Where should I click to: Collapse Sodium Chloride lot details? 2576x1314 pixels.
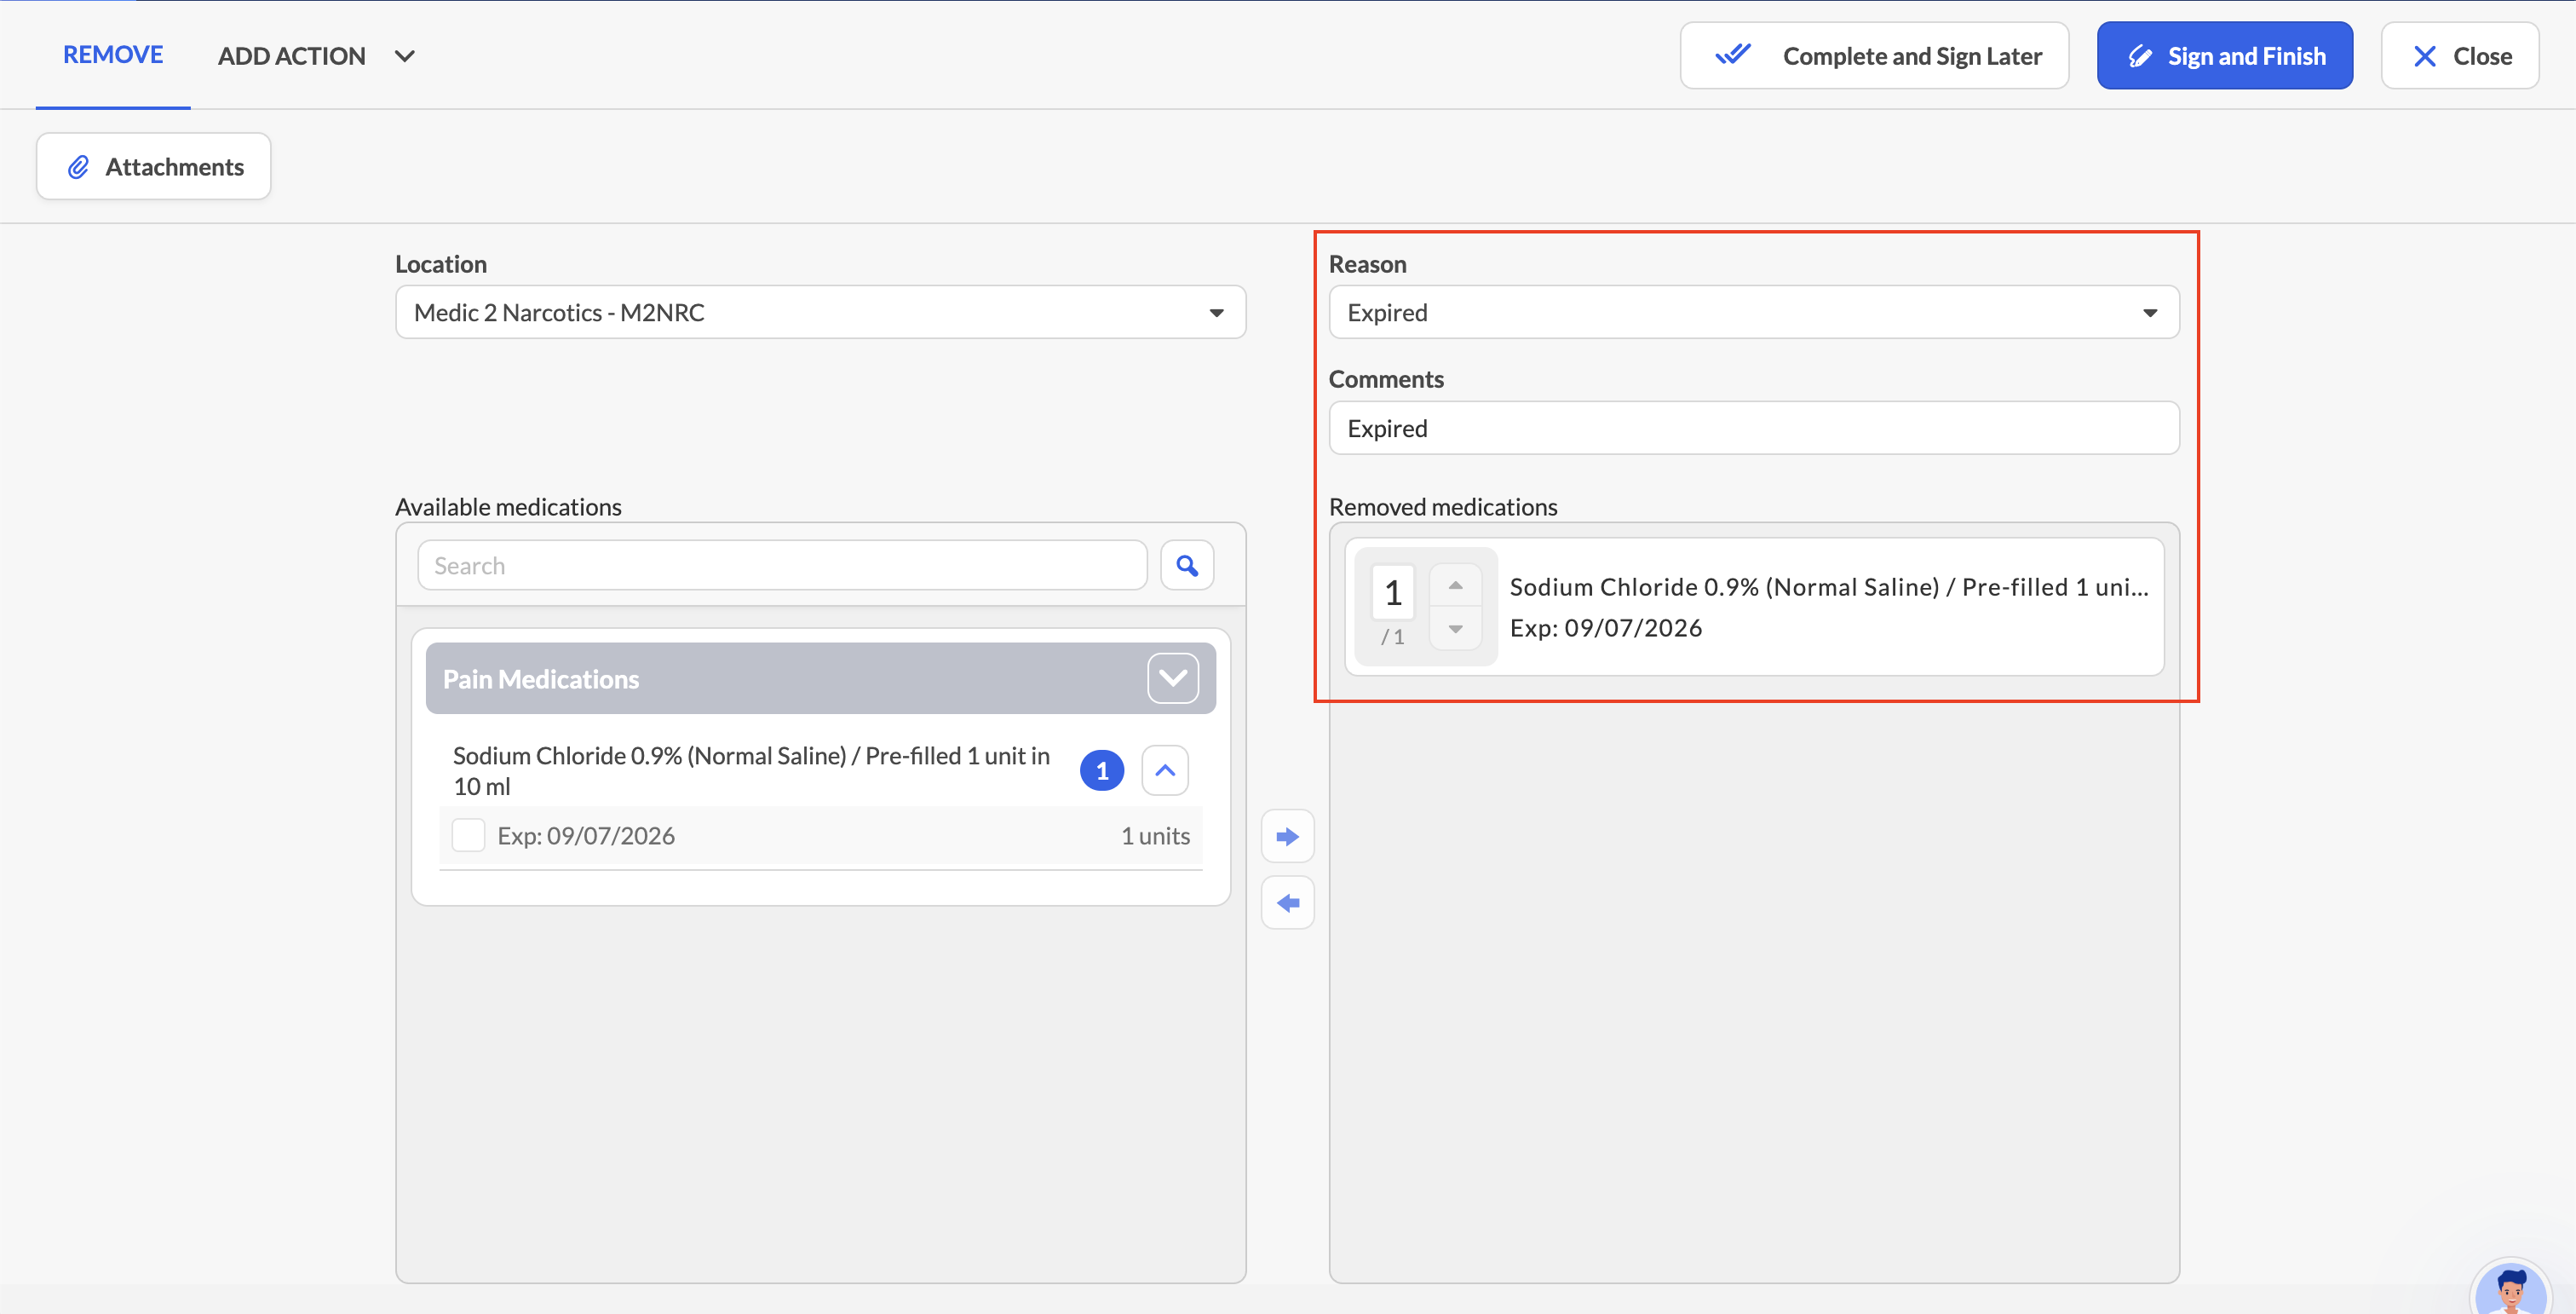click(x=1165, y=771)
